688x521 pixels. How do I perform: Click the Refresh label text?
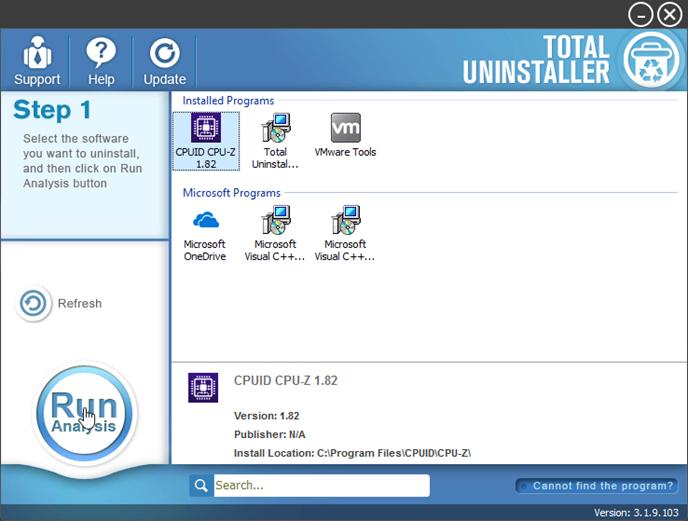point(80,303)
